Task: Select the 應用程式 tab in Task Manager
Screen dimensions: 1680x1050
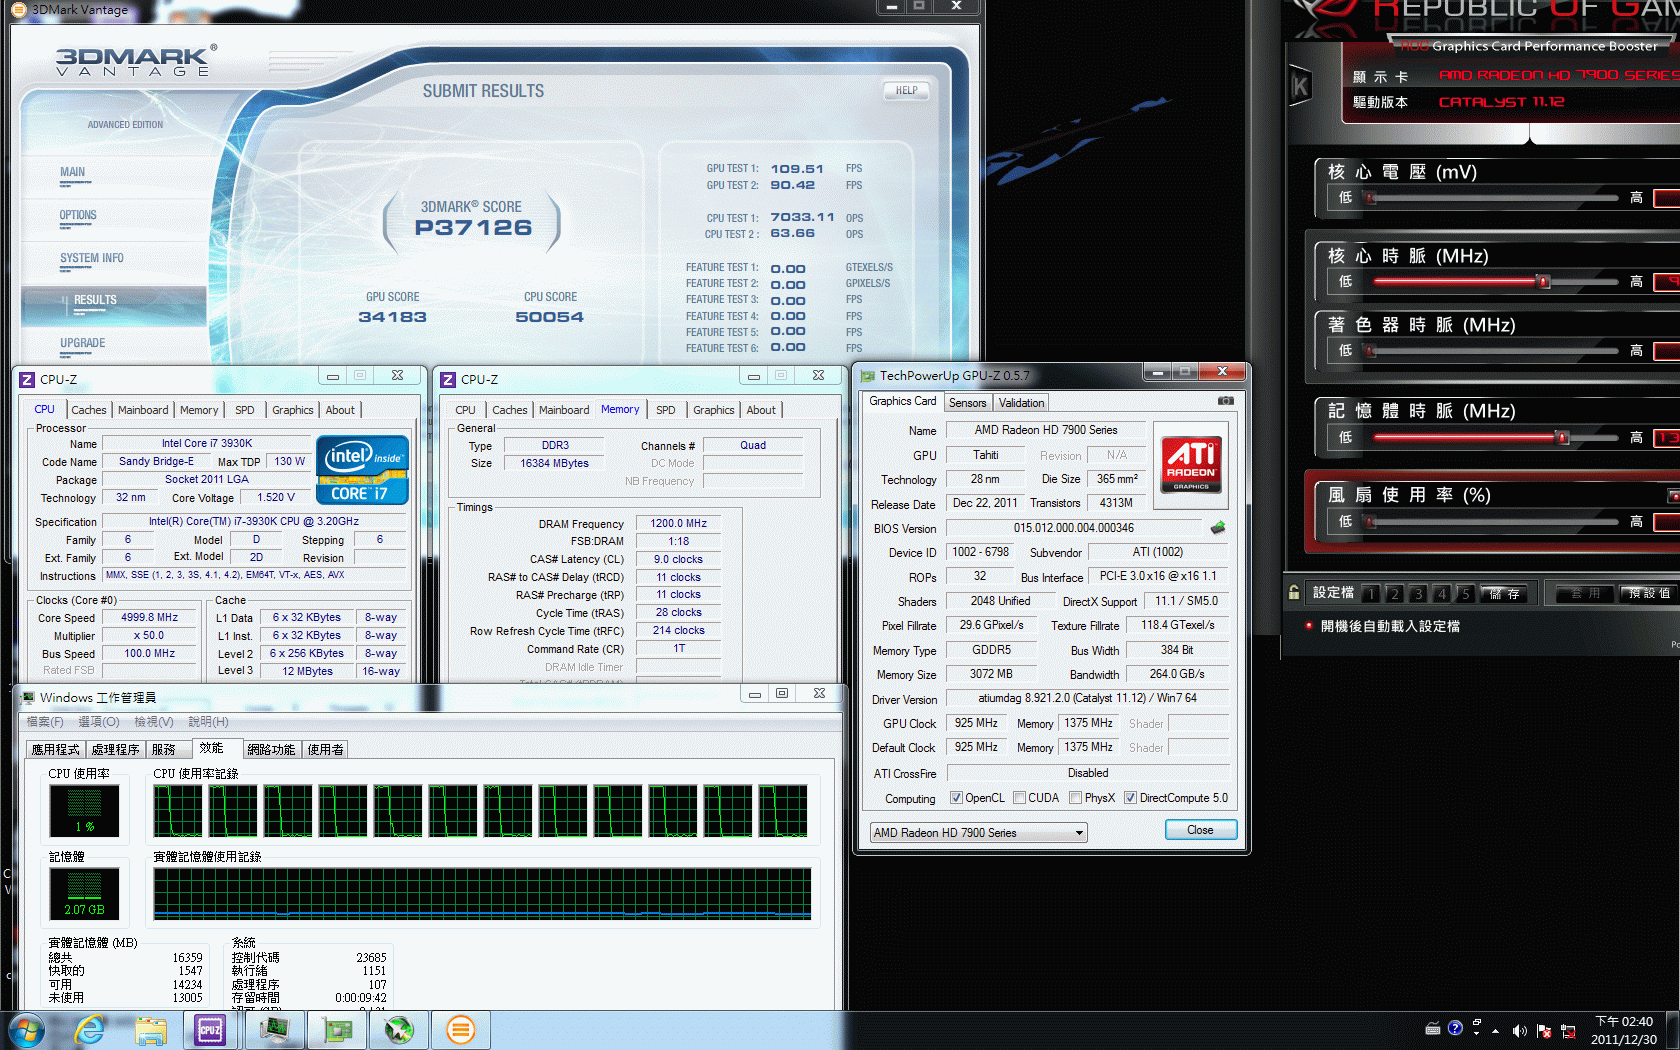Action: coord(55,749)
